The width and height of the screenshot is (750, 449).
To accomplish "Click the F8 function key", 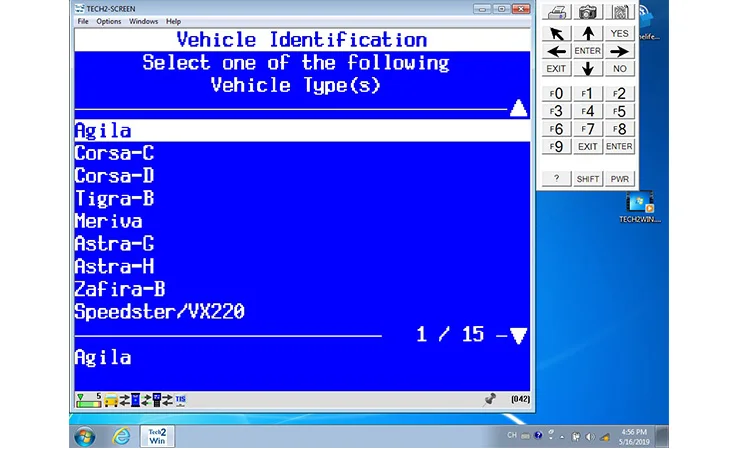I will (x=619, y=129).
